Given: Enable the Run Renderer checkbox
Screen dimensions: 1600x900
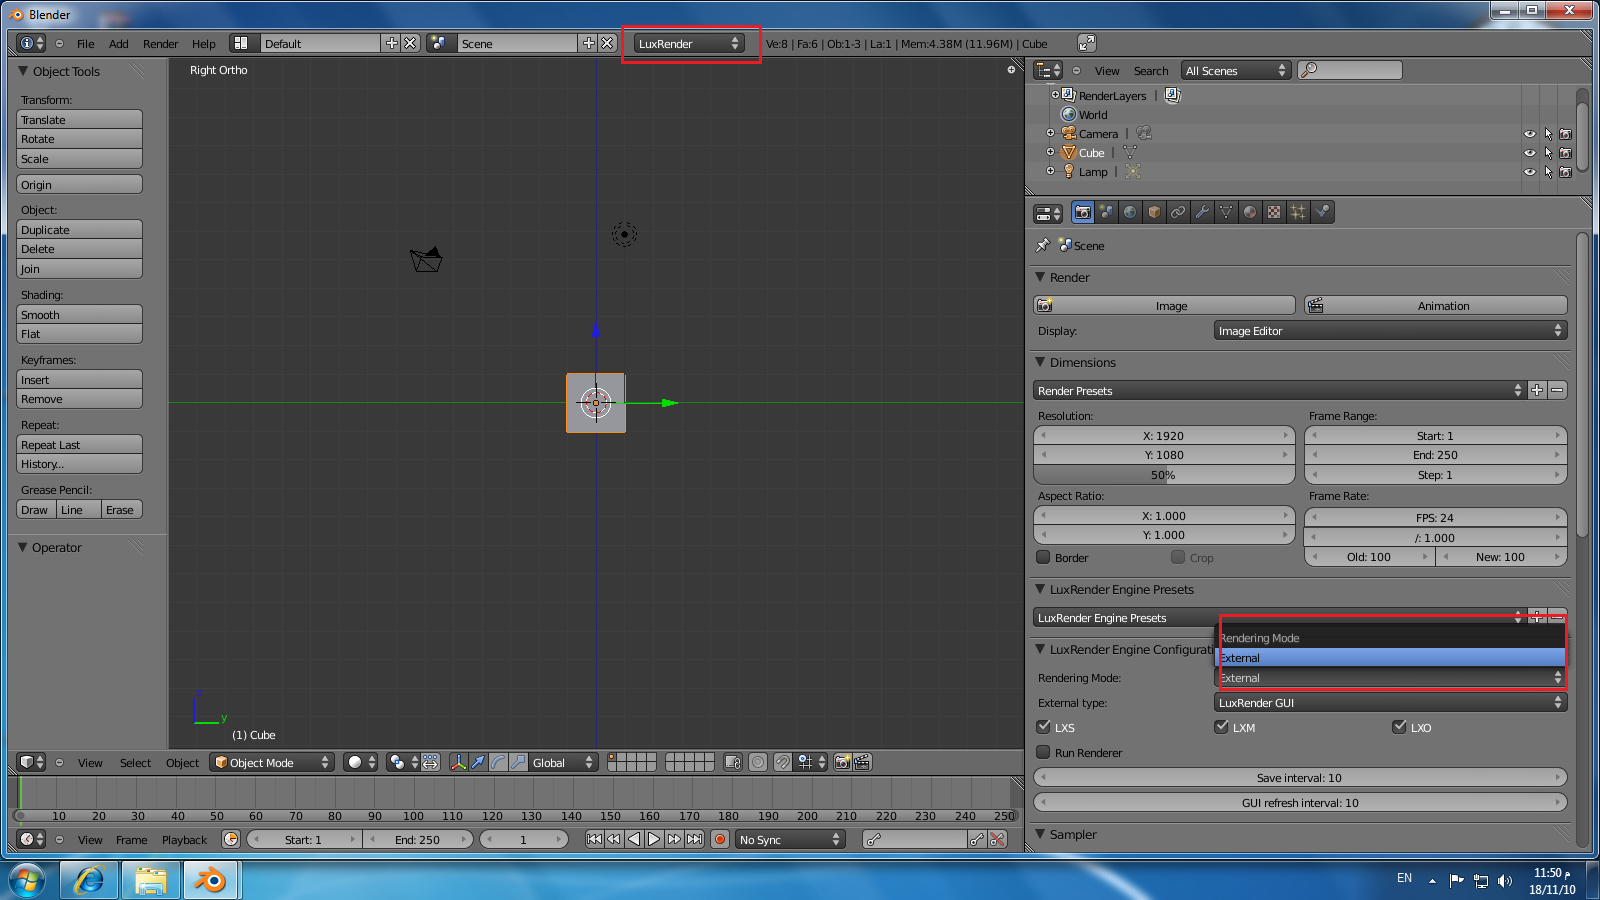Looking at the screenshot, I should 1043,752.
